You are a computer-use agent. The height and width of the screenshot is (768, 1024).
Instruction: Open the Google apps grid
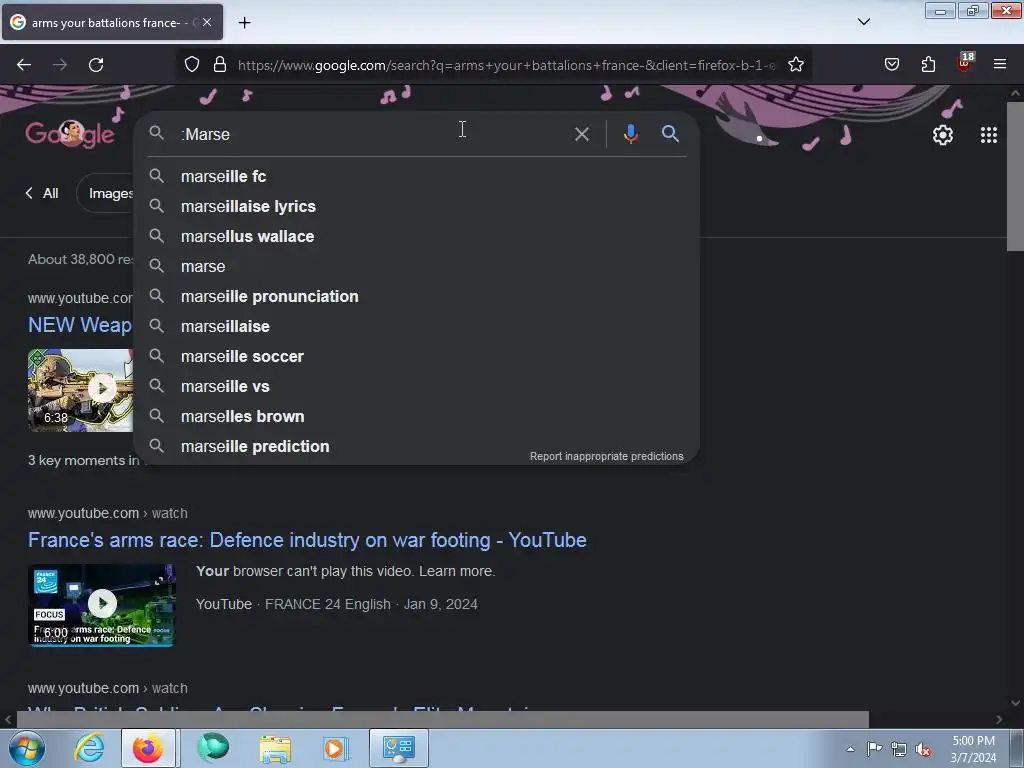[989, 135]
